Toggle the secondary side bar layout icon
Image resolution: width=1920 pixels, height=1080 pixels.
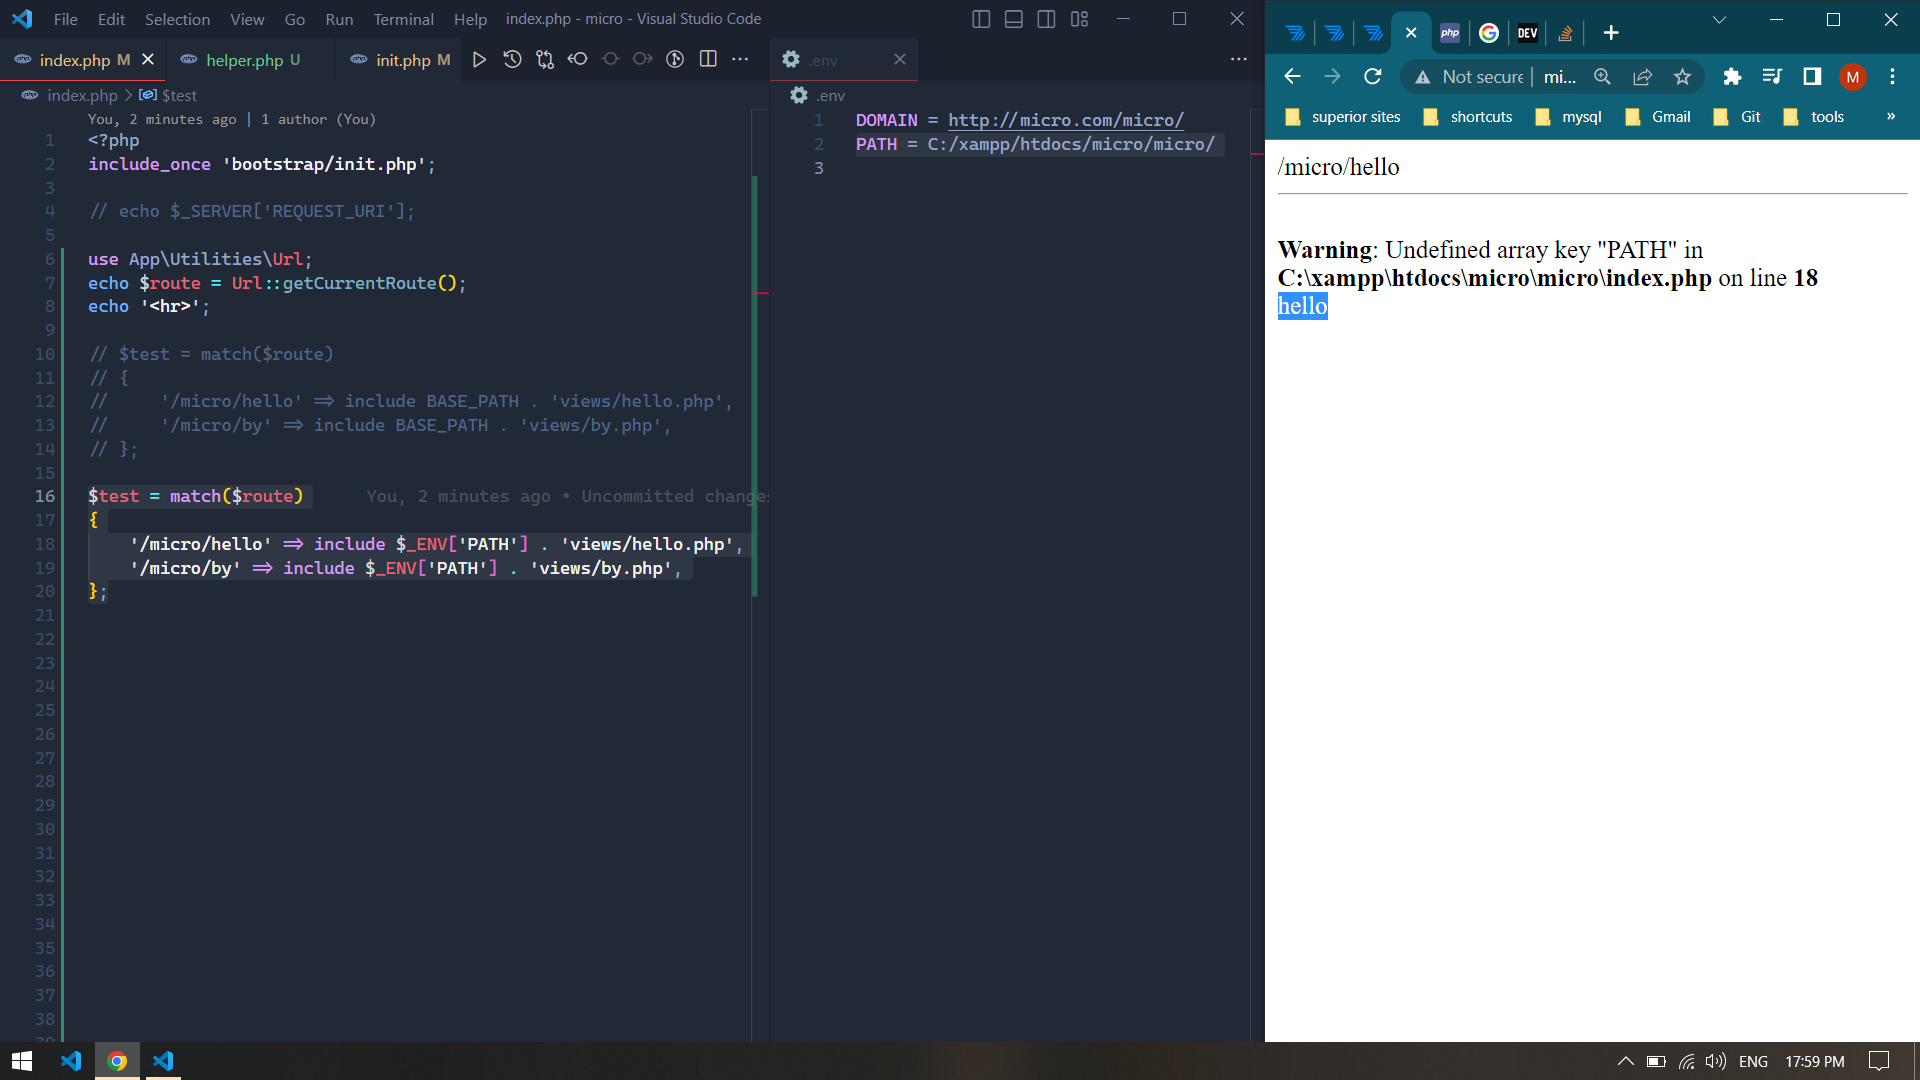coord(1046,19)
